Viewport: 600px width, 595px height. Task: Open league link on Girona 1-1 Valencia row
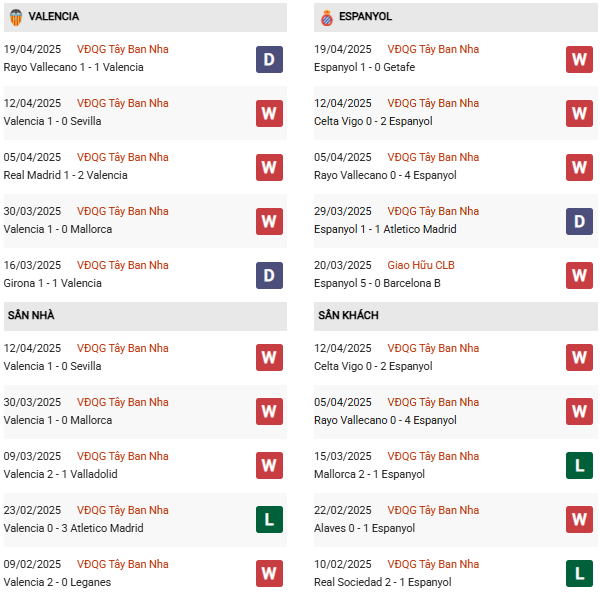click(123, 265)
